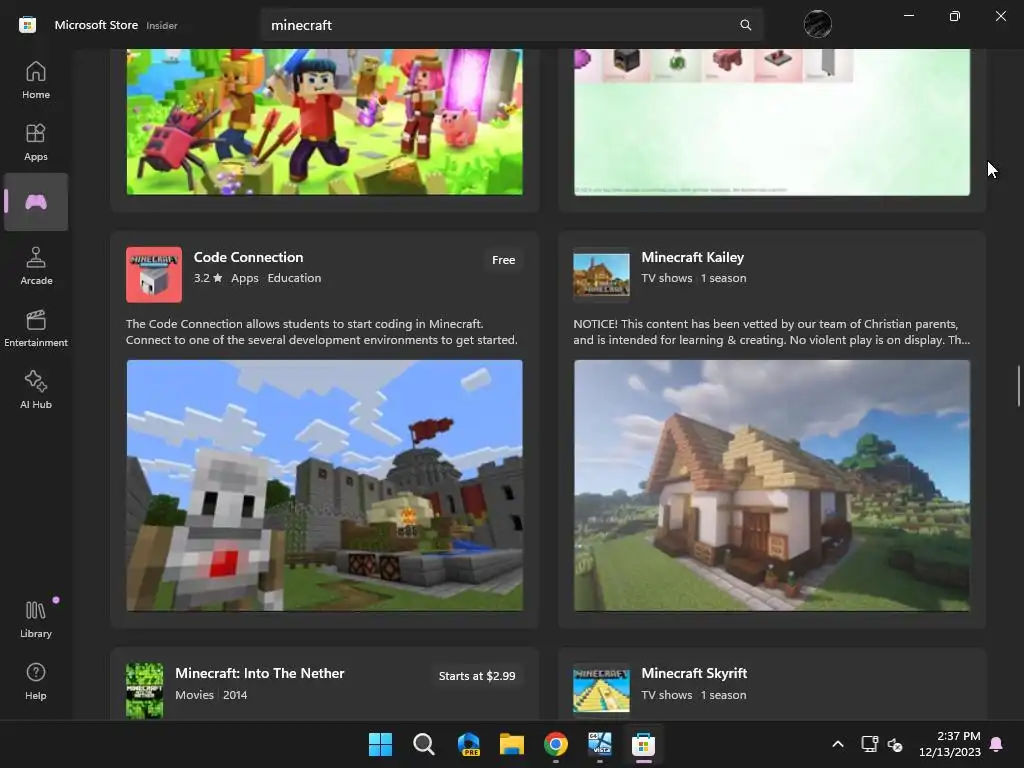Show hidden system tray icons
The height and width of the screenshot is (768, 1024).
(x=838, y=744)
